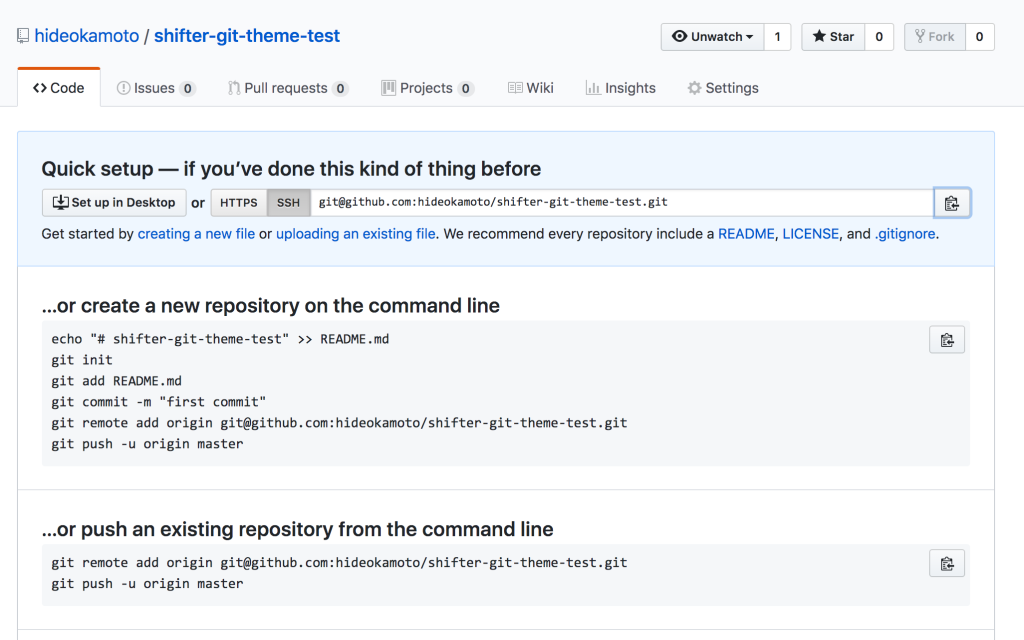The height and width of the screenshot is (640, 1024).
Task: Go to the Projects tab
Action: coord(427,88)
